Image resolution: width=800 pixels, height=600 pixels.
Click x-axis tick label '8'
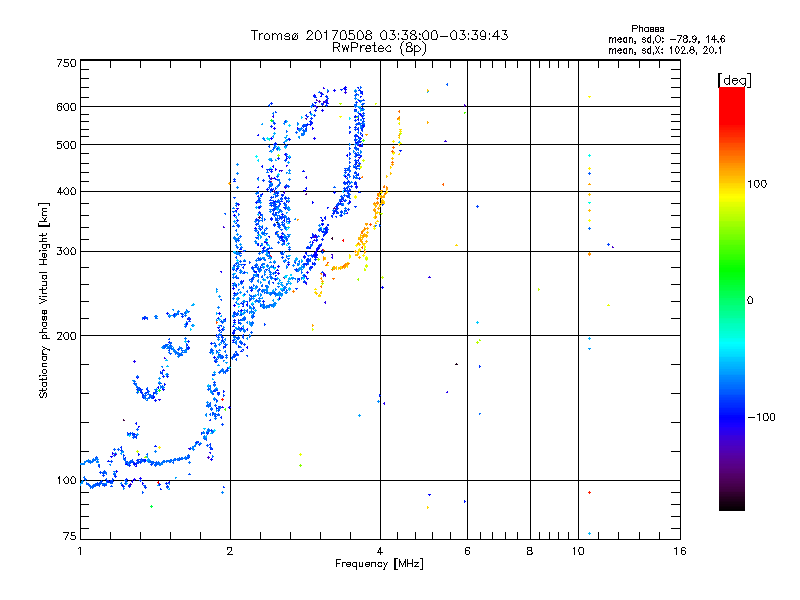(530, 551)
